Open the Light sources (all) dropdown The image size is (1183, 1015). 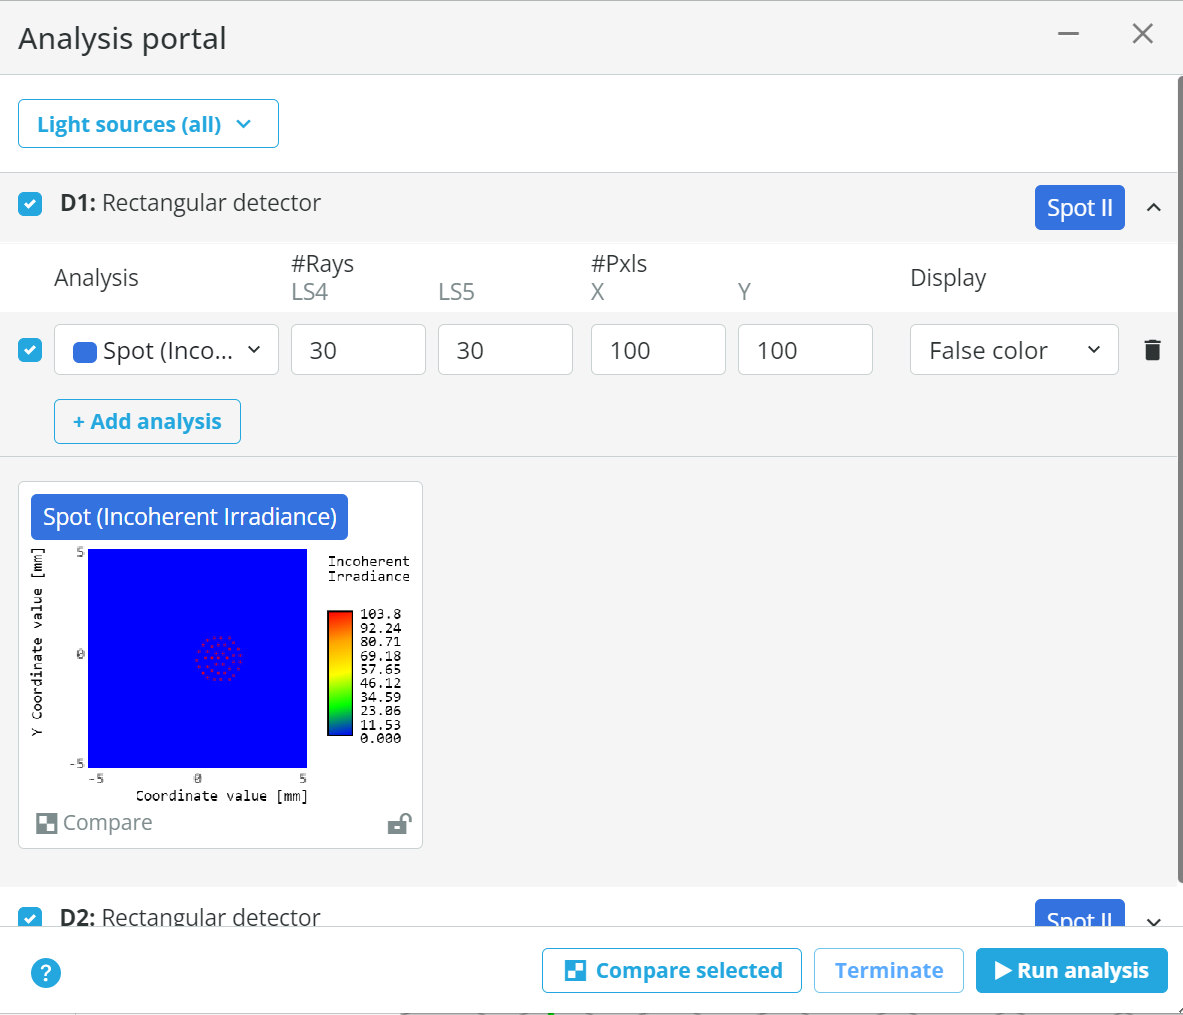click(149, 124)
